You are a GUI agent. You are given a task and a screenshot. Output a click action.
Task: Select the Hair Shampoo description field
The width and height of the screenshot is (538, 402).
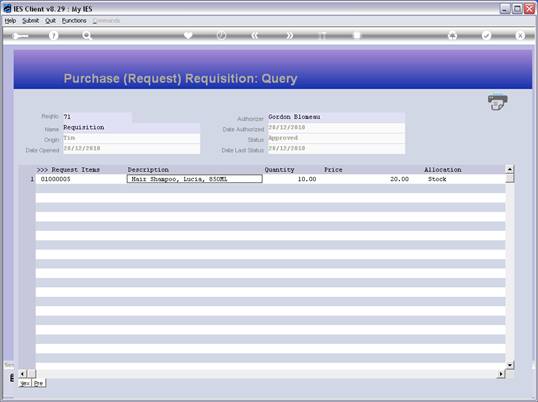pos(195,179)
